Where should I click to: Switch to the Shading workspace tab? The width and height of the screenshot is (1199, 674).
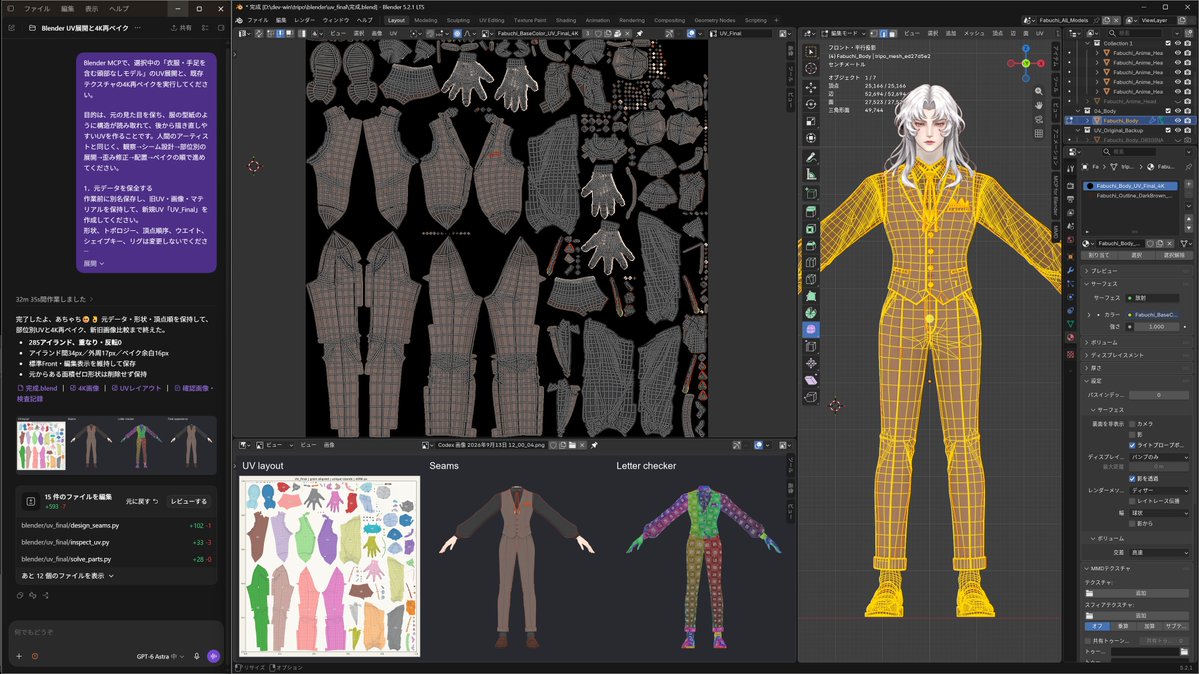(566, 21)
